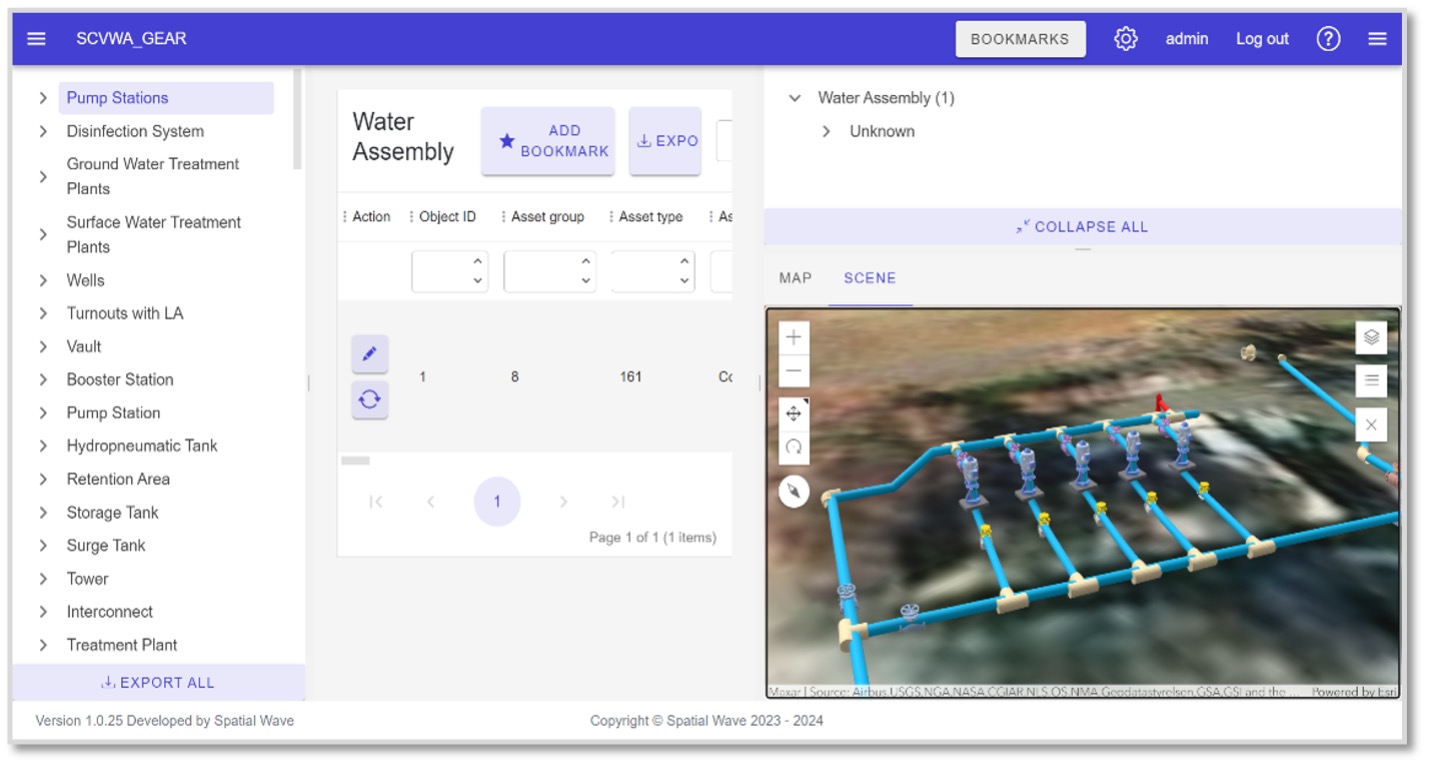Collapse the Water Assembly node in the right panel

(795, 97)
